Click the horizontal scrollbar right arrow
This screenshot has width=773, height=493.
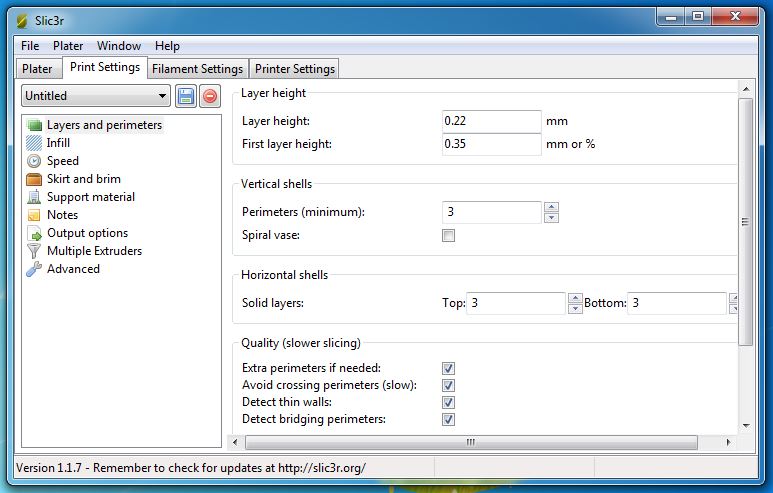[728, 442]
